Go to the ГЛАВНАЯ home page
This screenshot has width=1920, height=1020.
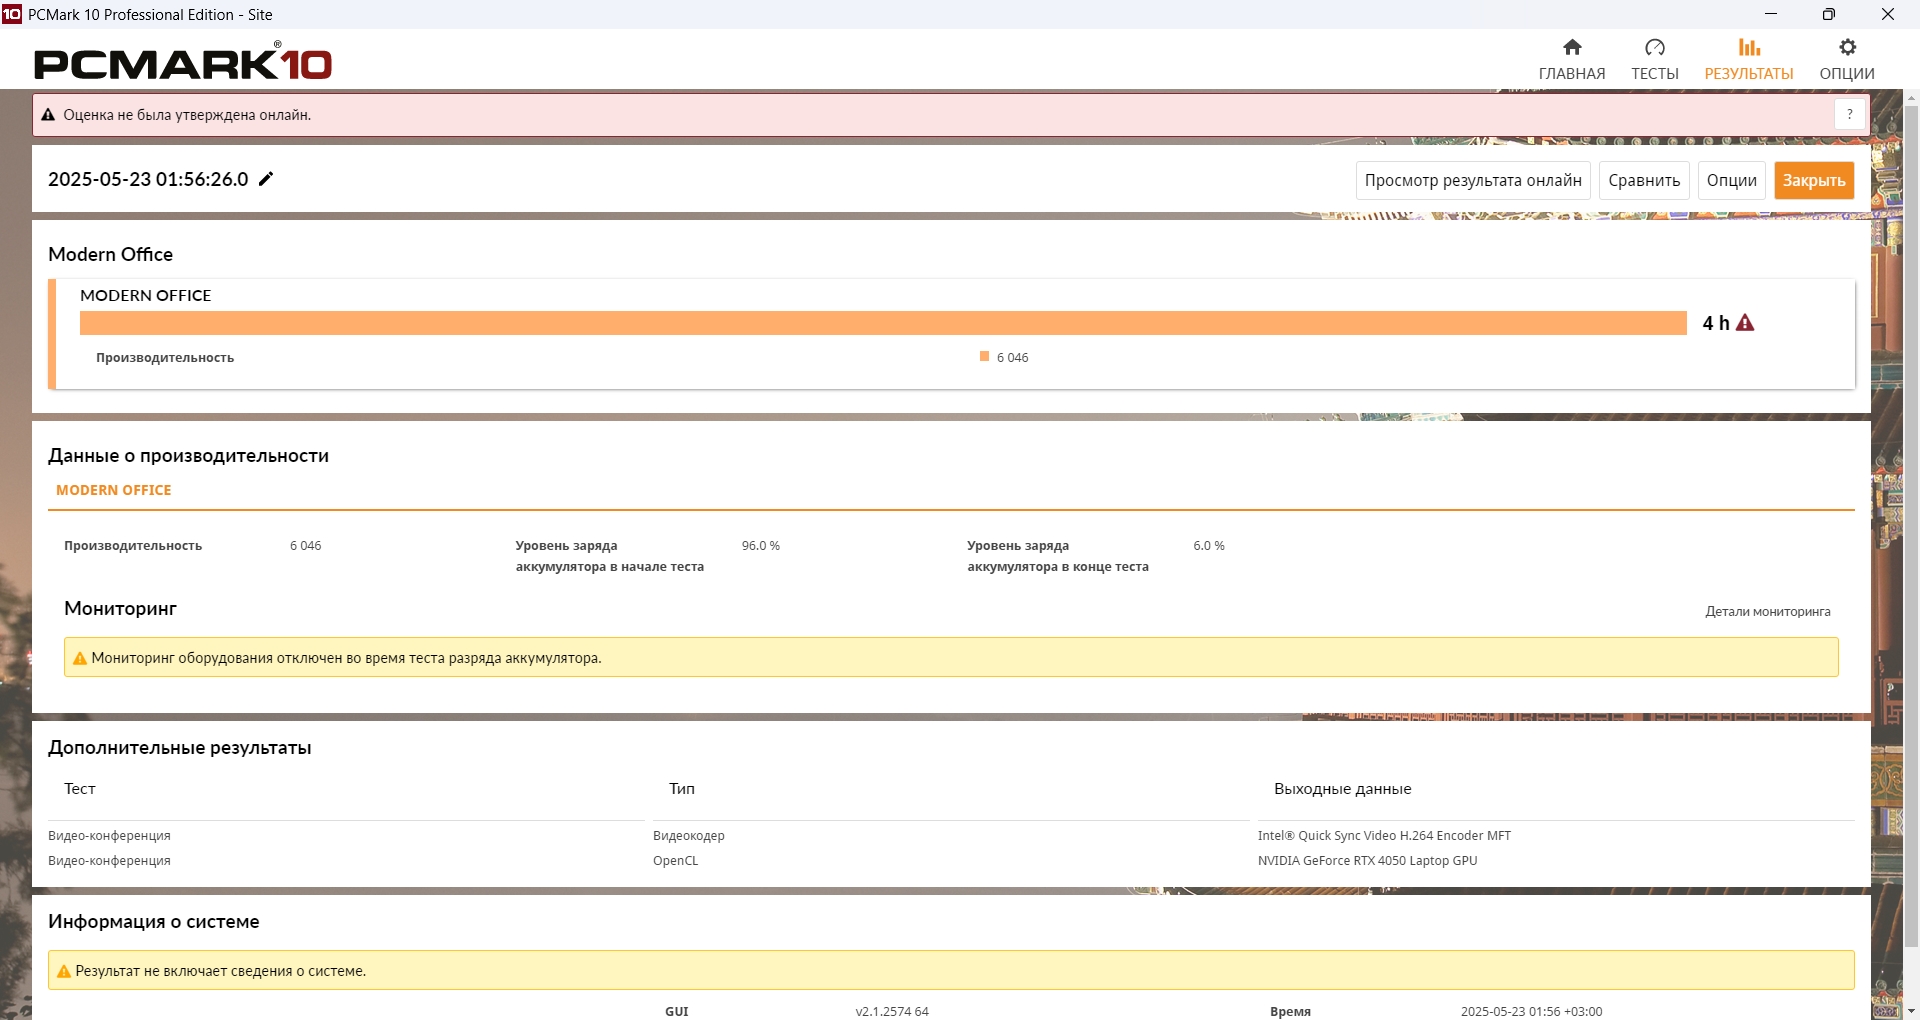point(1572,60)
